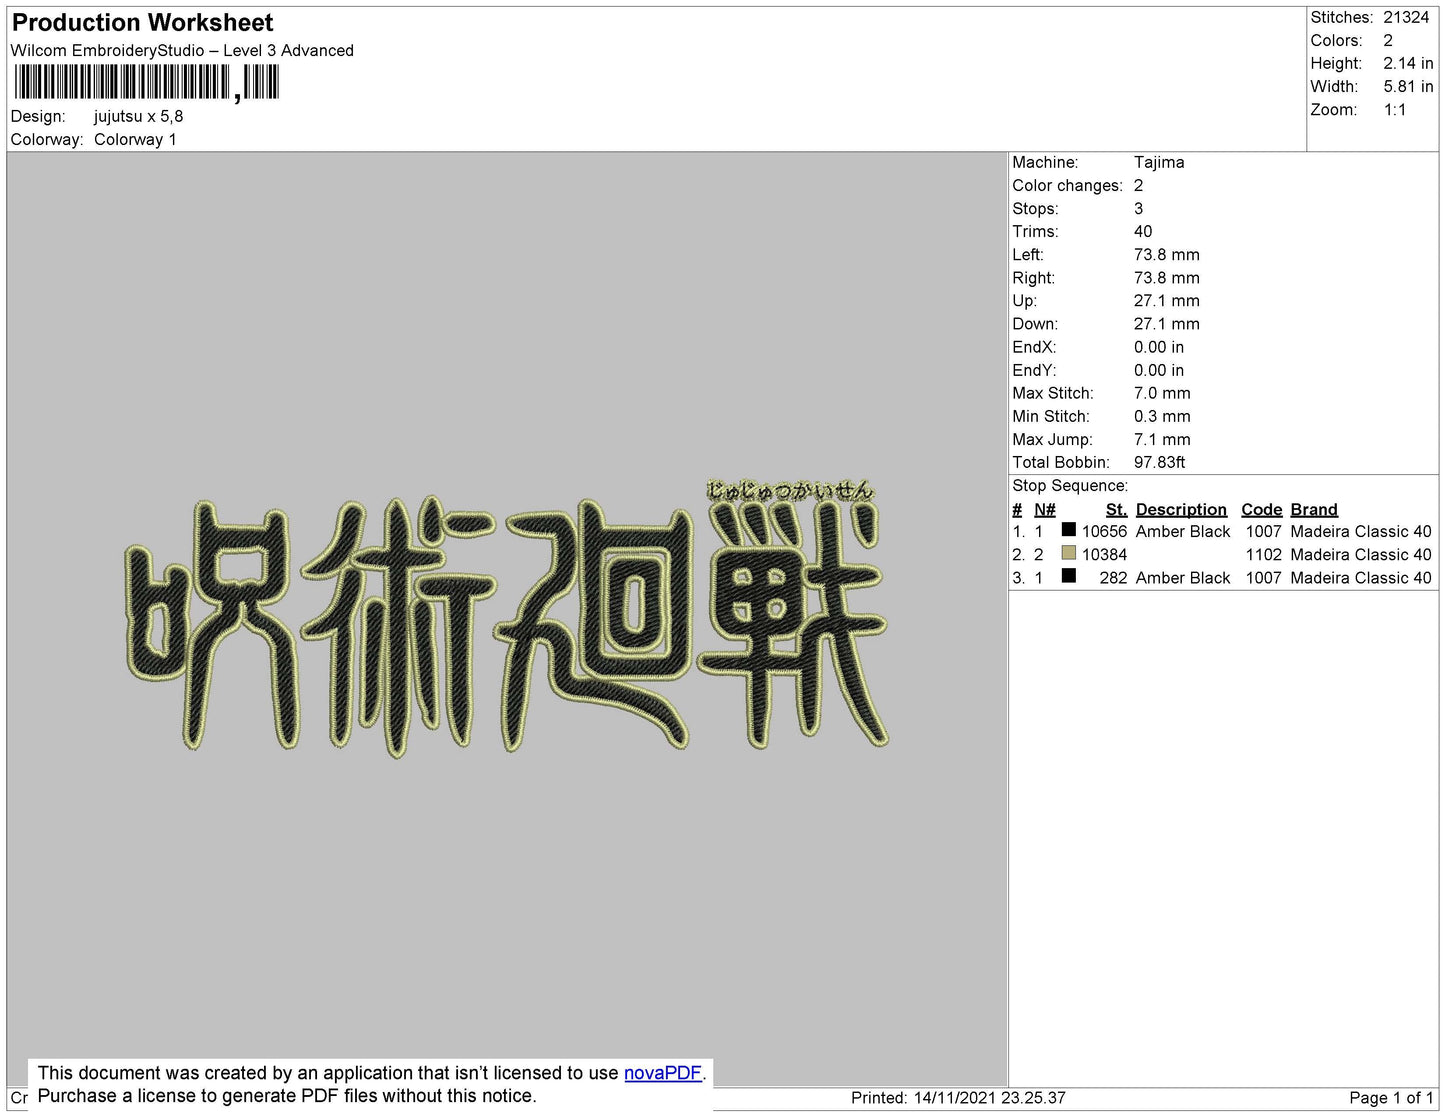Click the Width value '5.81 in'
This screenshot has height=1117, width=1445.
coord(1408,86)
